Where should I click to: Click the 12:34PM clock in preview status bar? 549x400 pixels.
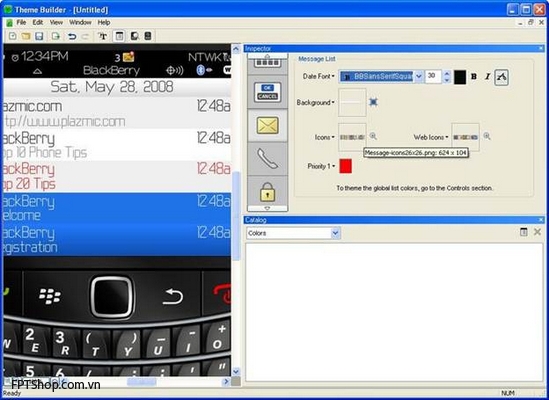[x=44, y=57]
